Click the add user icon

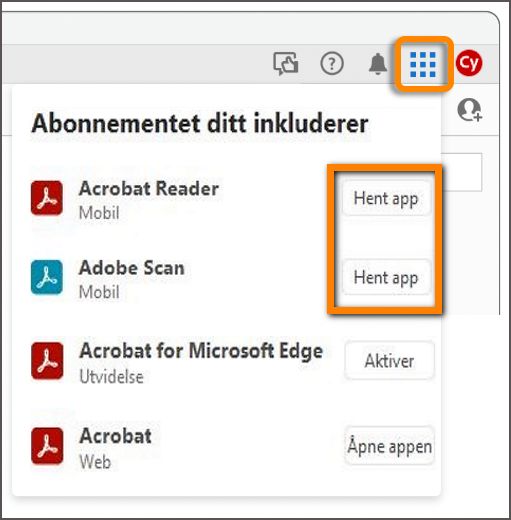point(469,110)
